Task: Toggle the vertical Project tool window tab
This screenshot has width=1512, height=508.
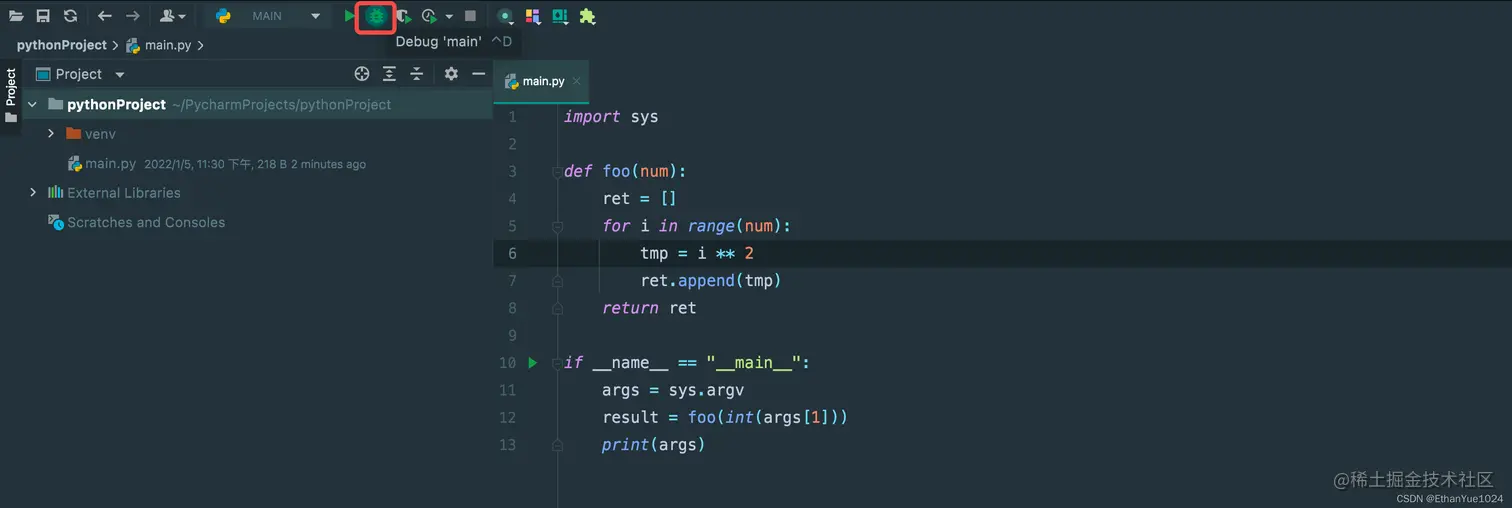Action: point(11,95)
